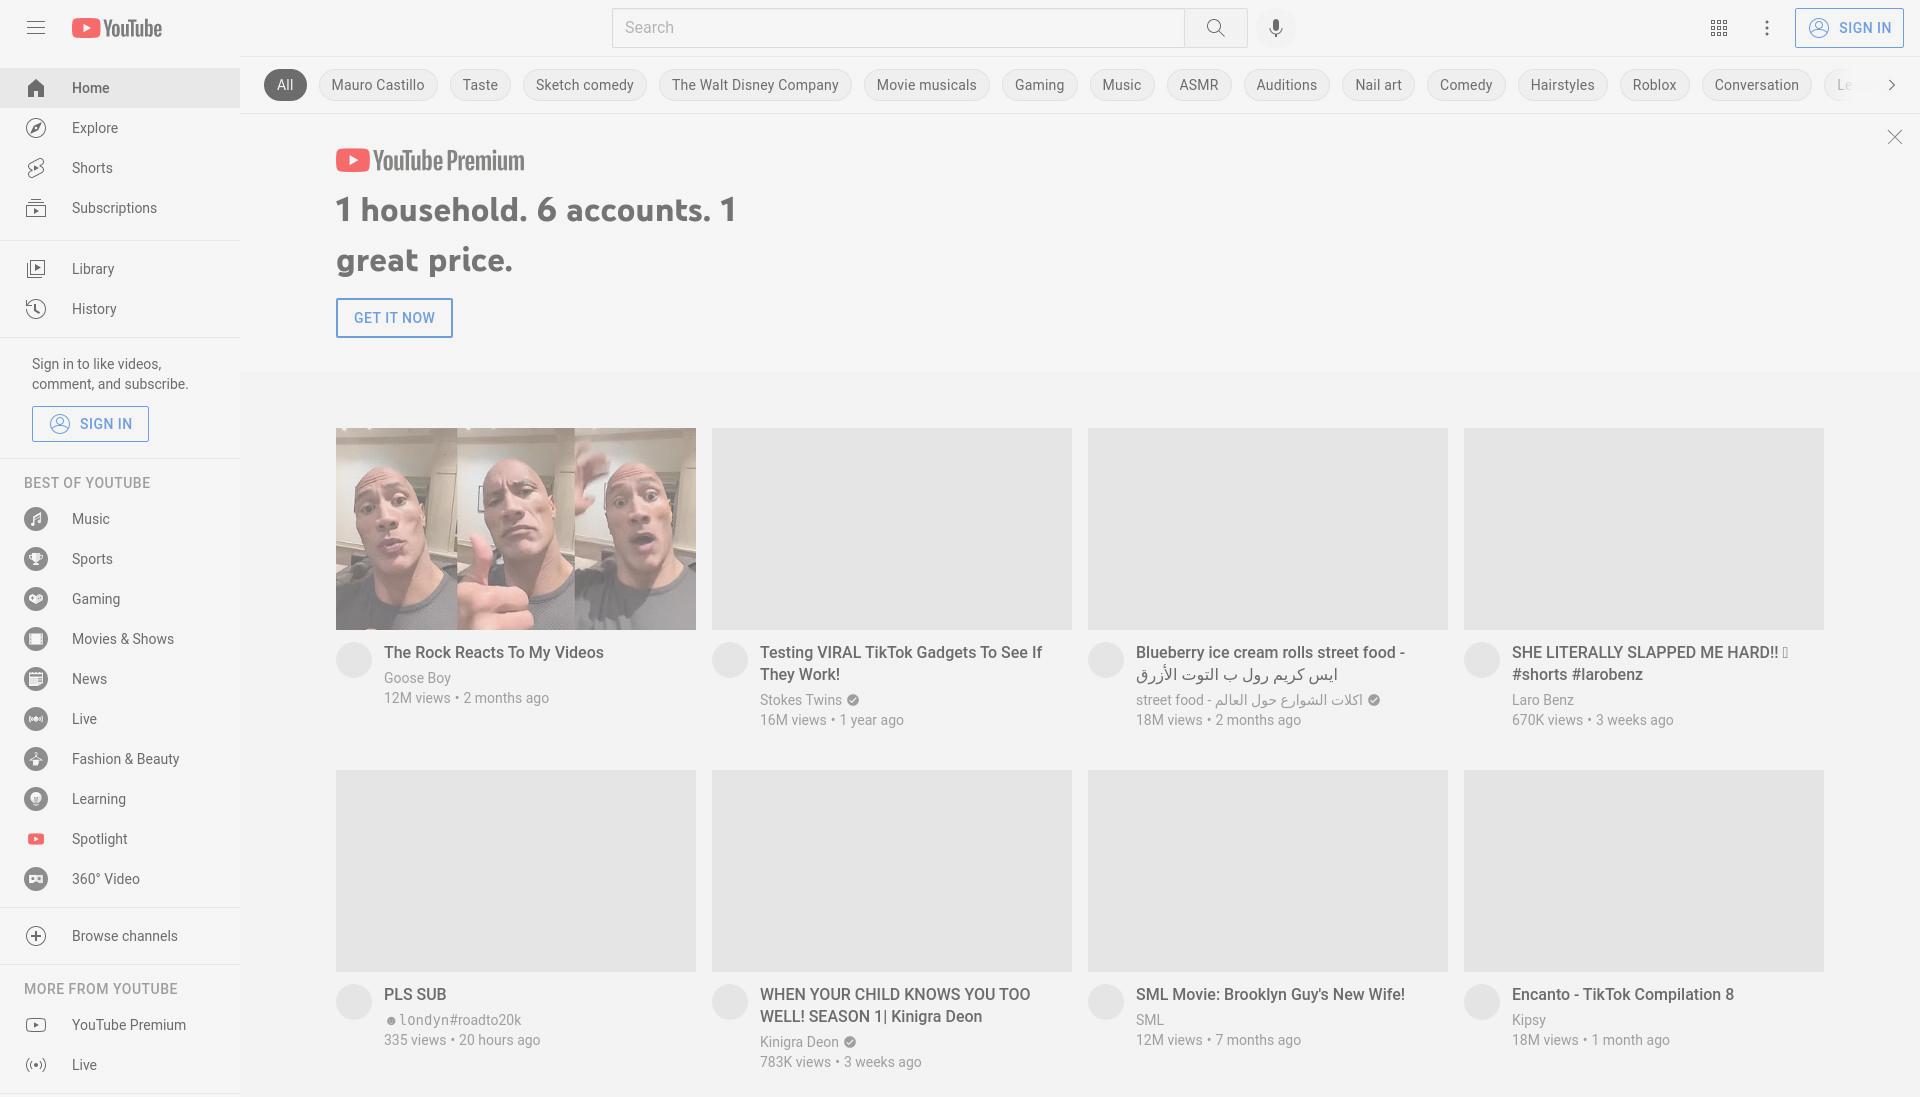Open Kipsy channel link
Viewport: 1920px width, 1097px height.
pyautogui.click(x=1529, y=1020)
